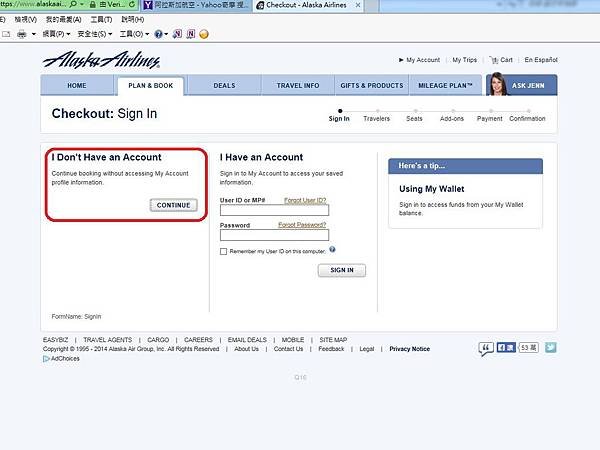This screenshot has width=600, height=450.
Task: Switch to the Yahoo search browser tab
Action: [197, 5]
